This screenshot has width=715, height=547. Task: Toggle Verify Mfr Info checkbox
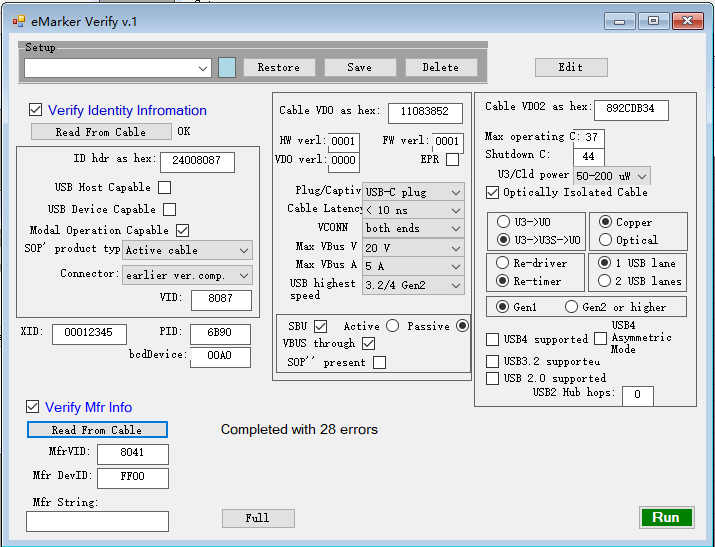pyautogui.click(x=32, y=406)
